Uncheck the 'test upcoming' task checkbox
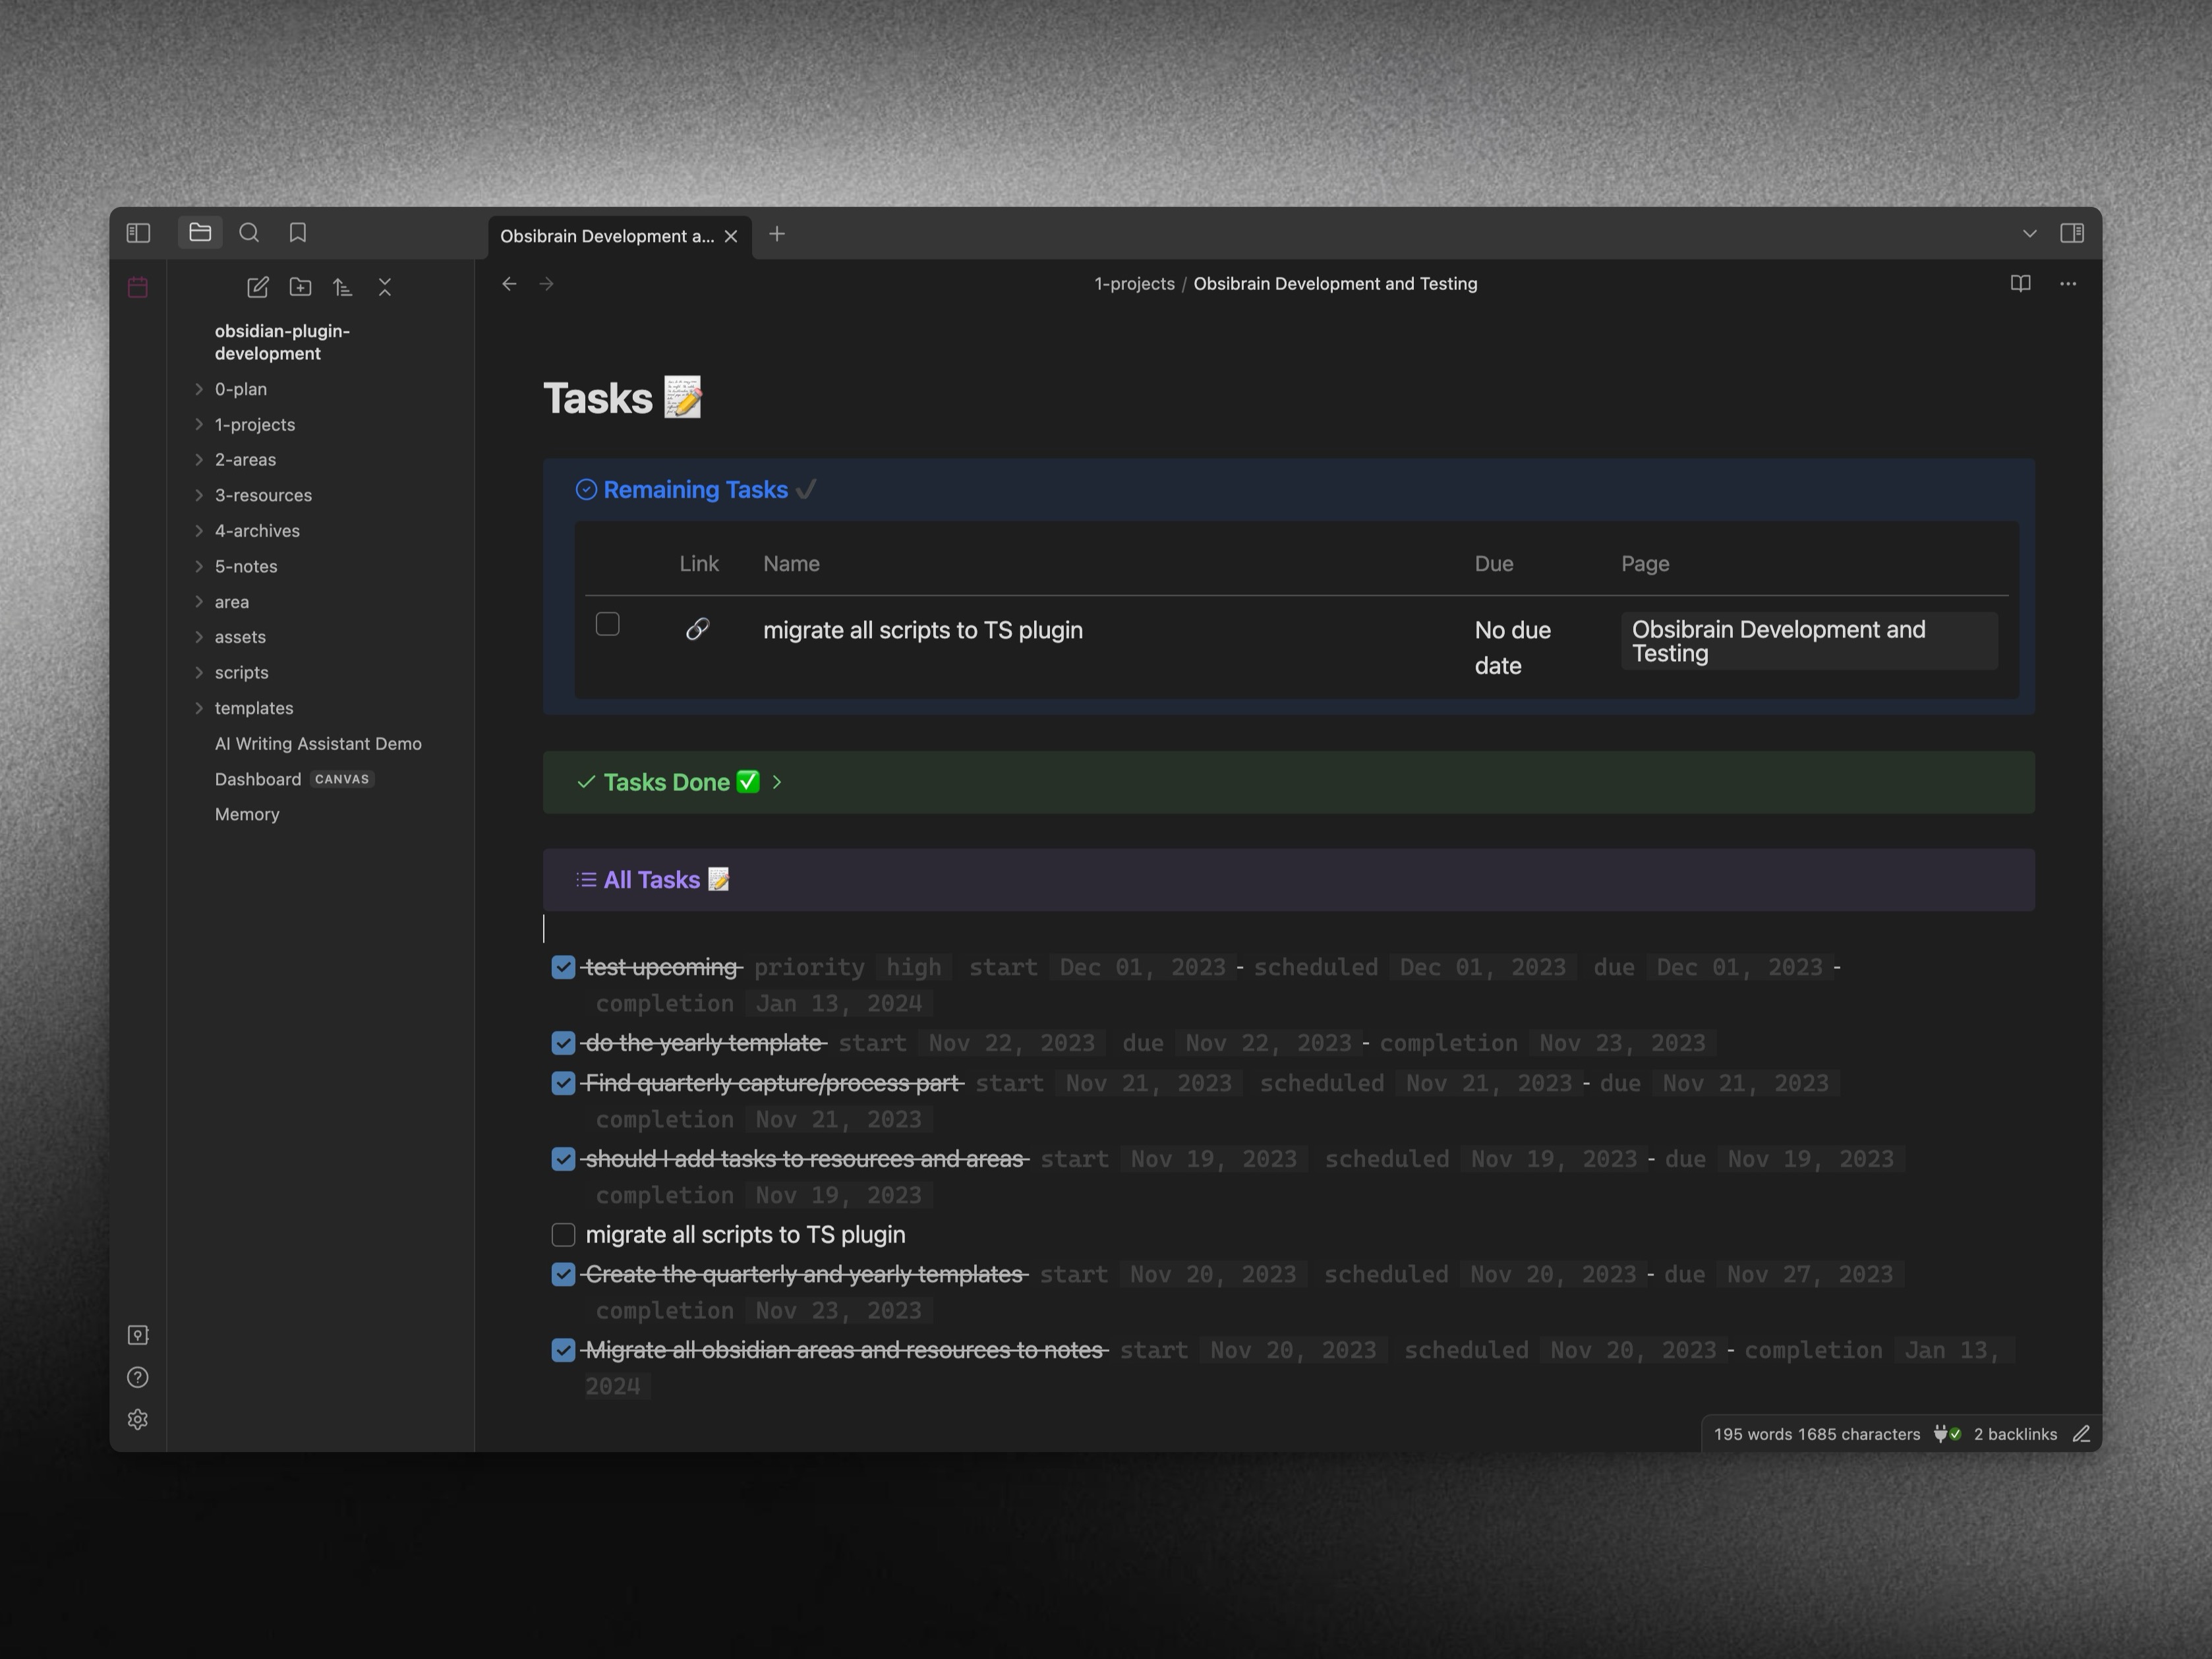Viewport: 2212px width, 1659px height. 563,967
